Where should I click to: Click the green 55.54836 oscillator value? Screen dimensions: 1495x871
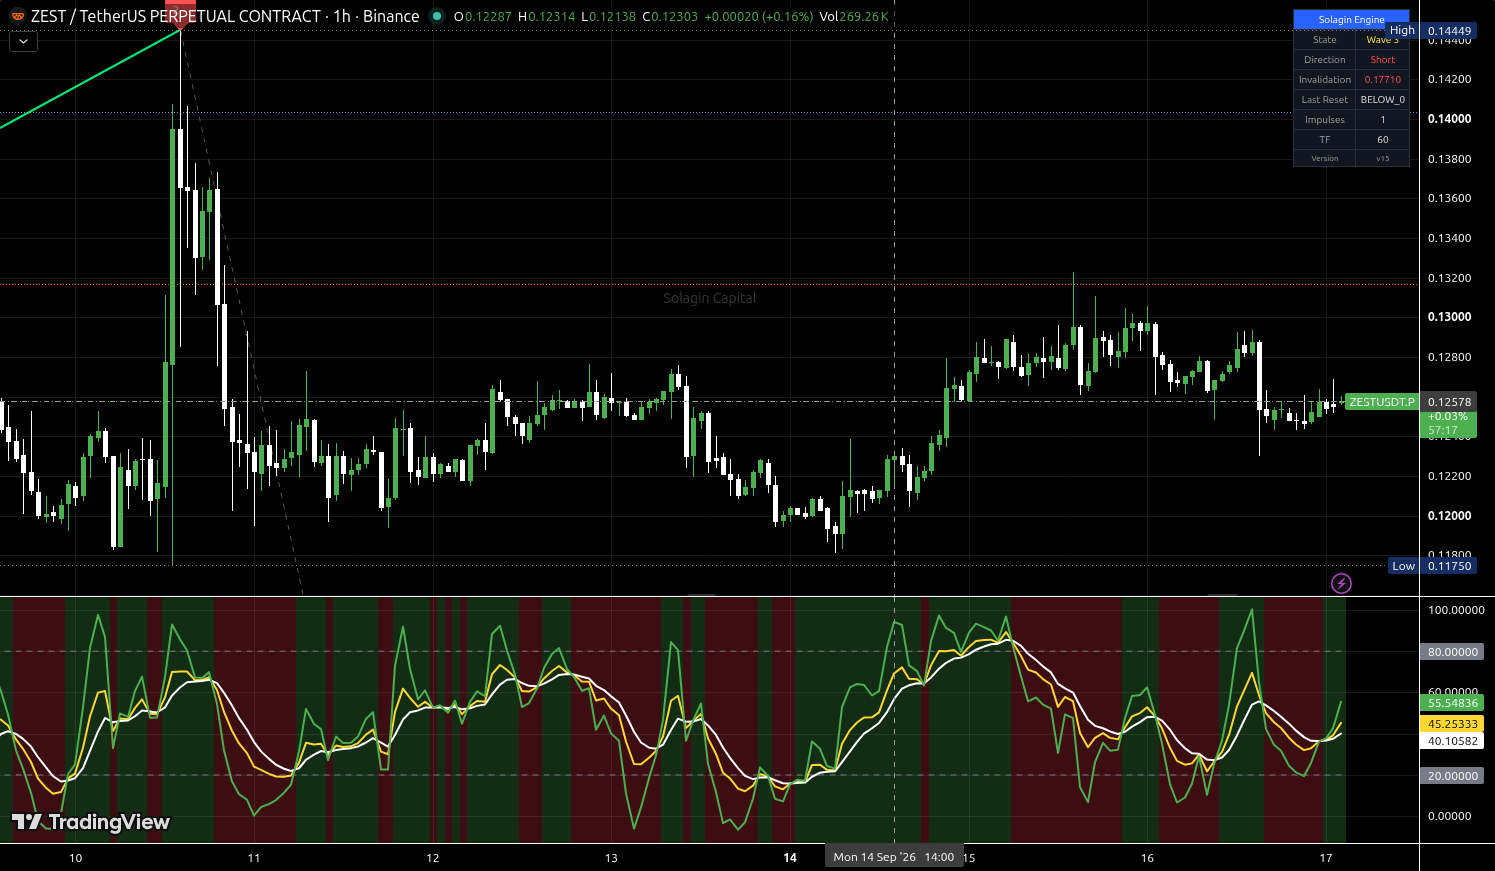click(1452, 703)
